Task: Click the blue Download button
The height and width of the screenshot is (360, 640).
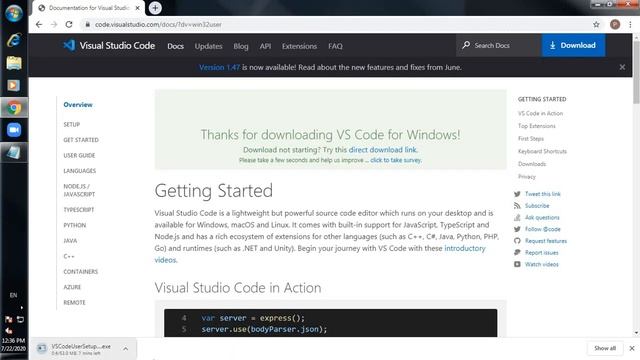Action: coord(573,45)
